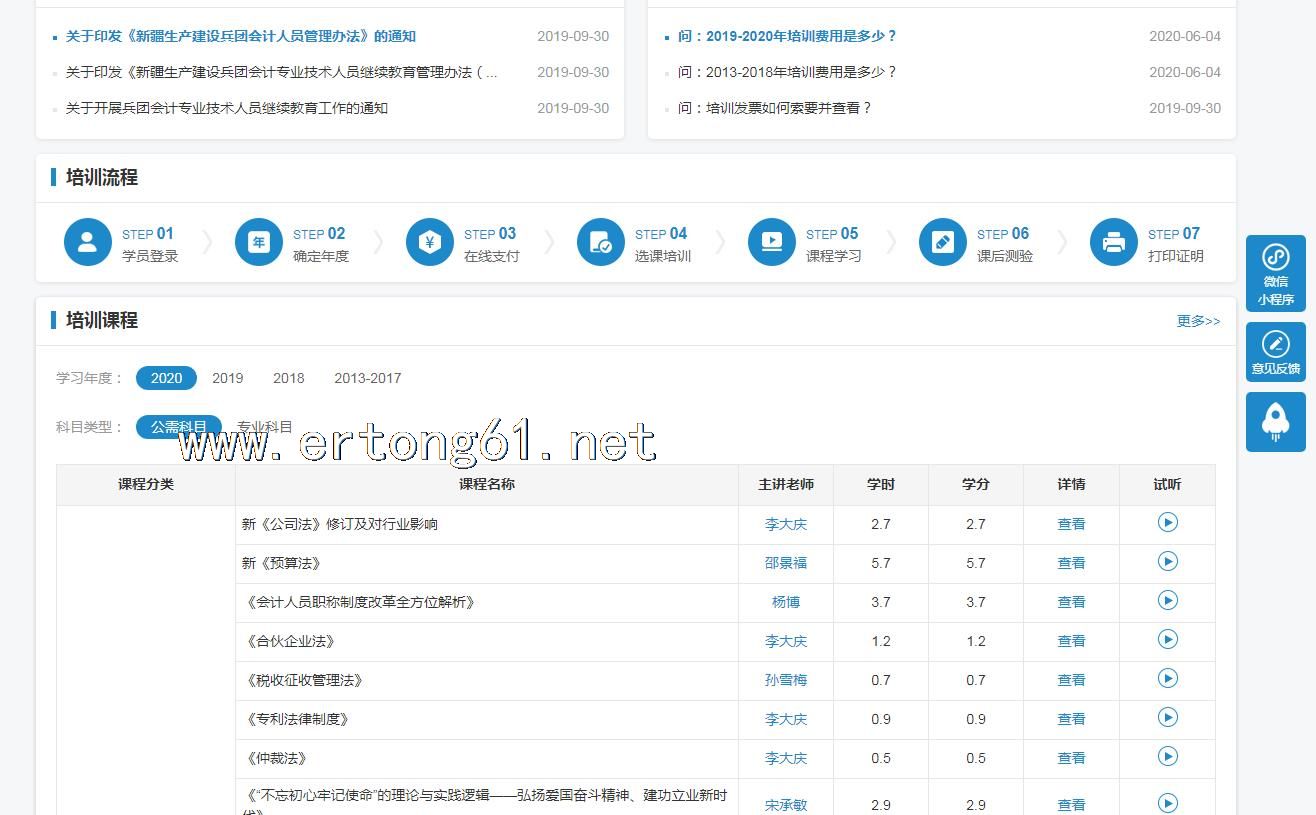Click the STEP 07 打印证明 printer icon
The height and width of the screenshot is (815, 1316).
pos(1114,242)
